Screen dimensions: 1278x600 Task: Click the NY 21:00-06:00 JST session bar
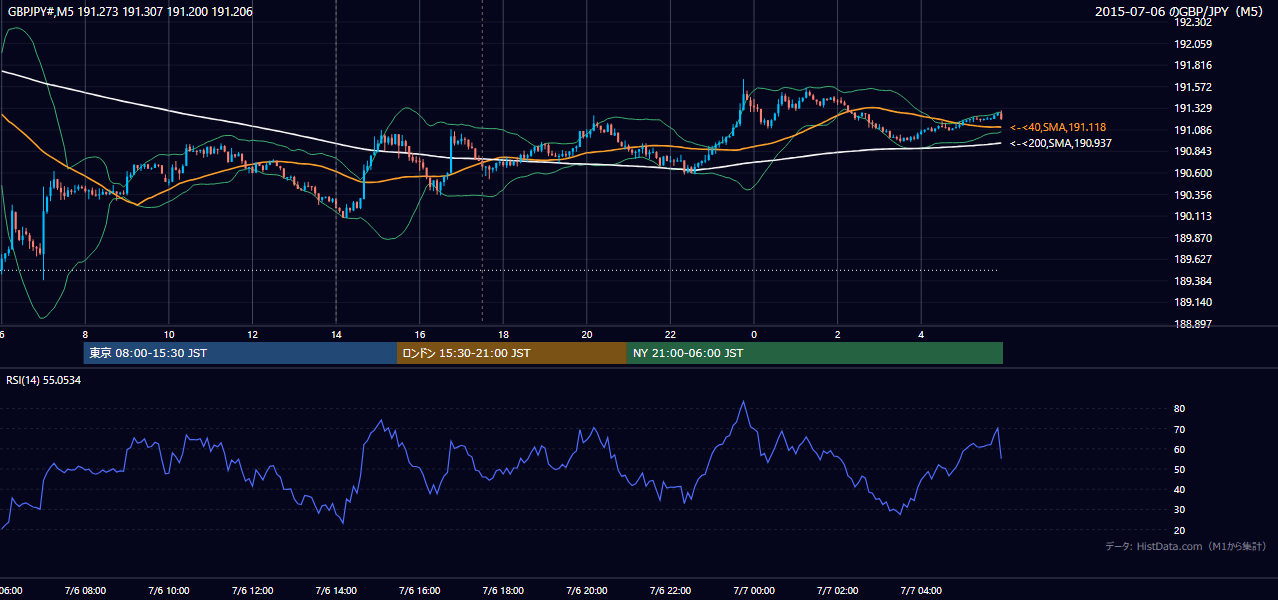815,353
